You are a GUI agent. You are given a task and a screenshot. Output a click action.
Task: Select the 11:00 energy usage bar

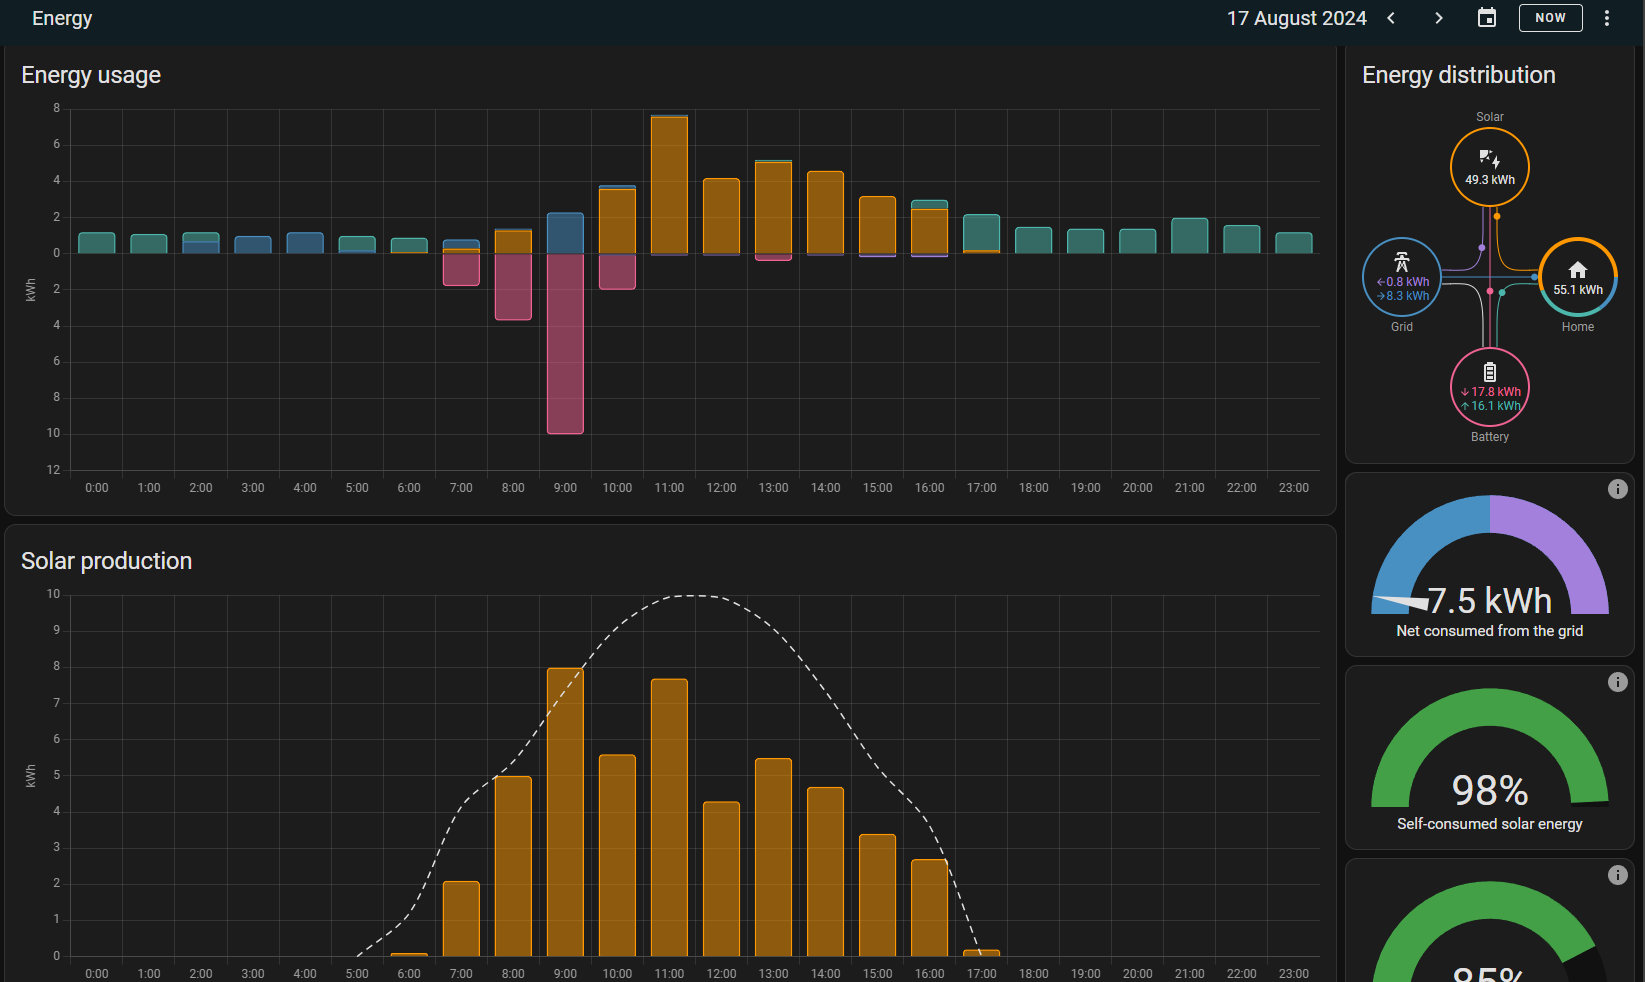point(669,185)
